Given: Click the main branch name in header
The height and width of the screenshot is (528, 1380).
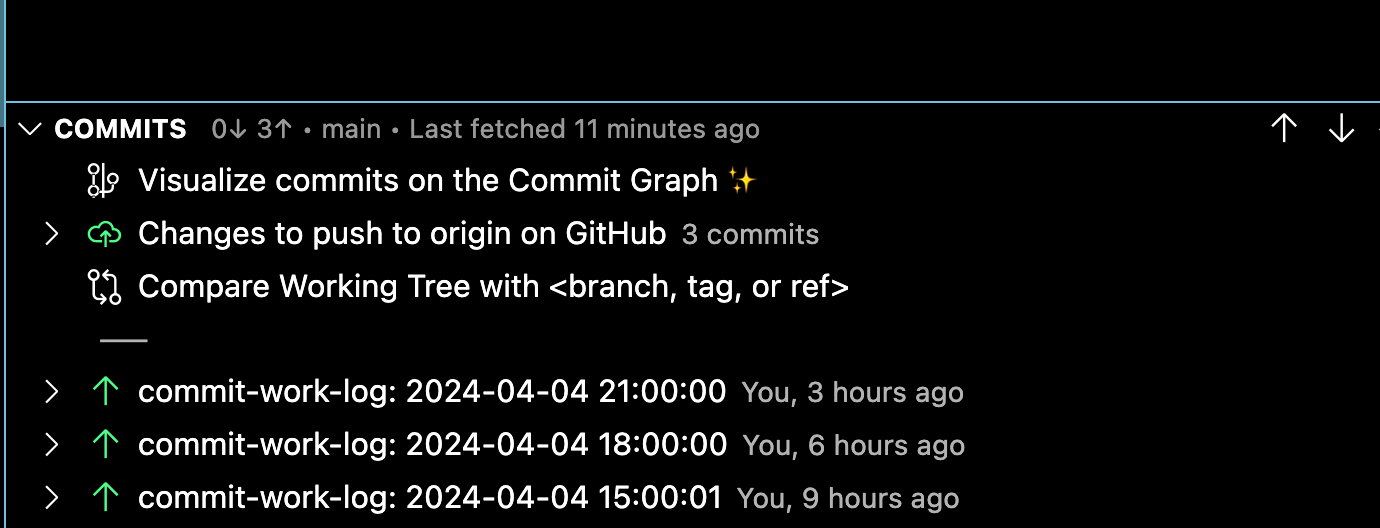Looking at the screenshot, I should [351, 129].
